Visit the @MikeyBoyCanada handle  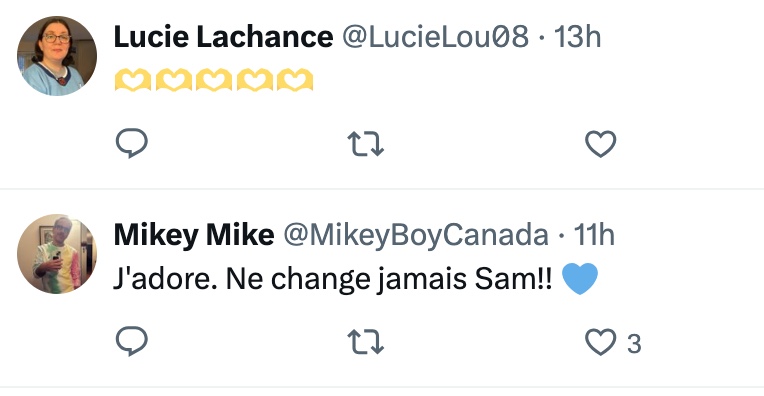[x=416, y=235]
